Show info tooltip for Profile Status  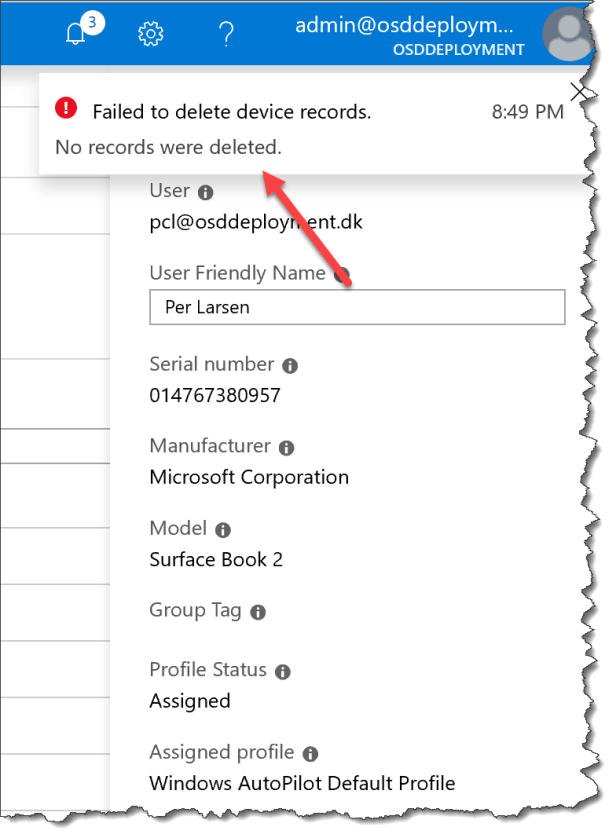click(282, 672)
